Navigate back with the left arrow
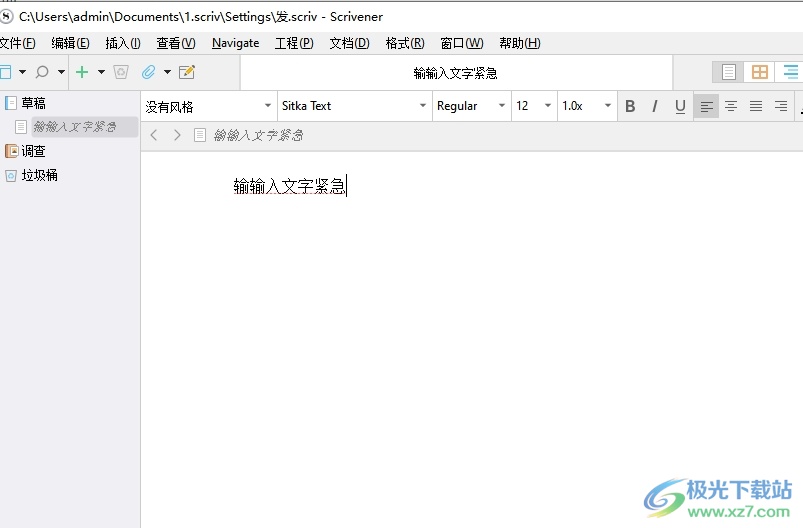Image resolution: width=803 pixels, height=528 pixels. click(154, 135)
